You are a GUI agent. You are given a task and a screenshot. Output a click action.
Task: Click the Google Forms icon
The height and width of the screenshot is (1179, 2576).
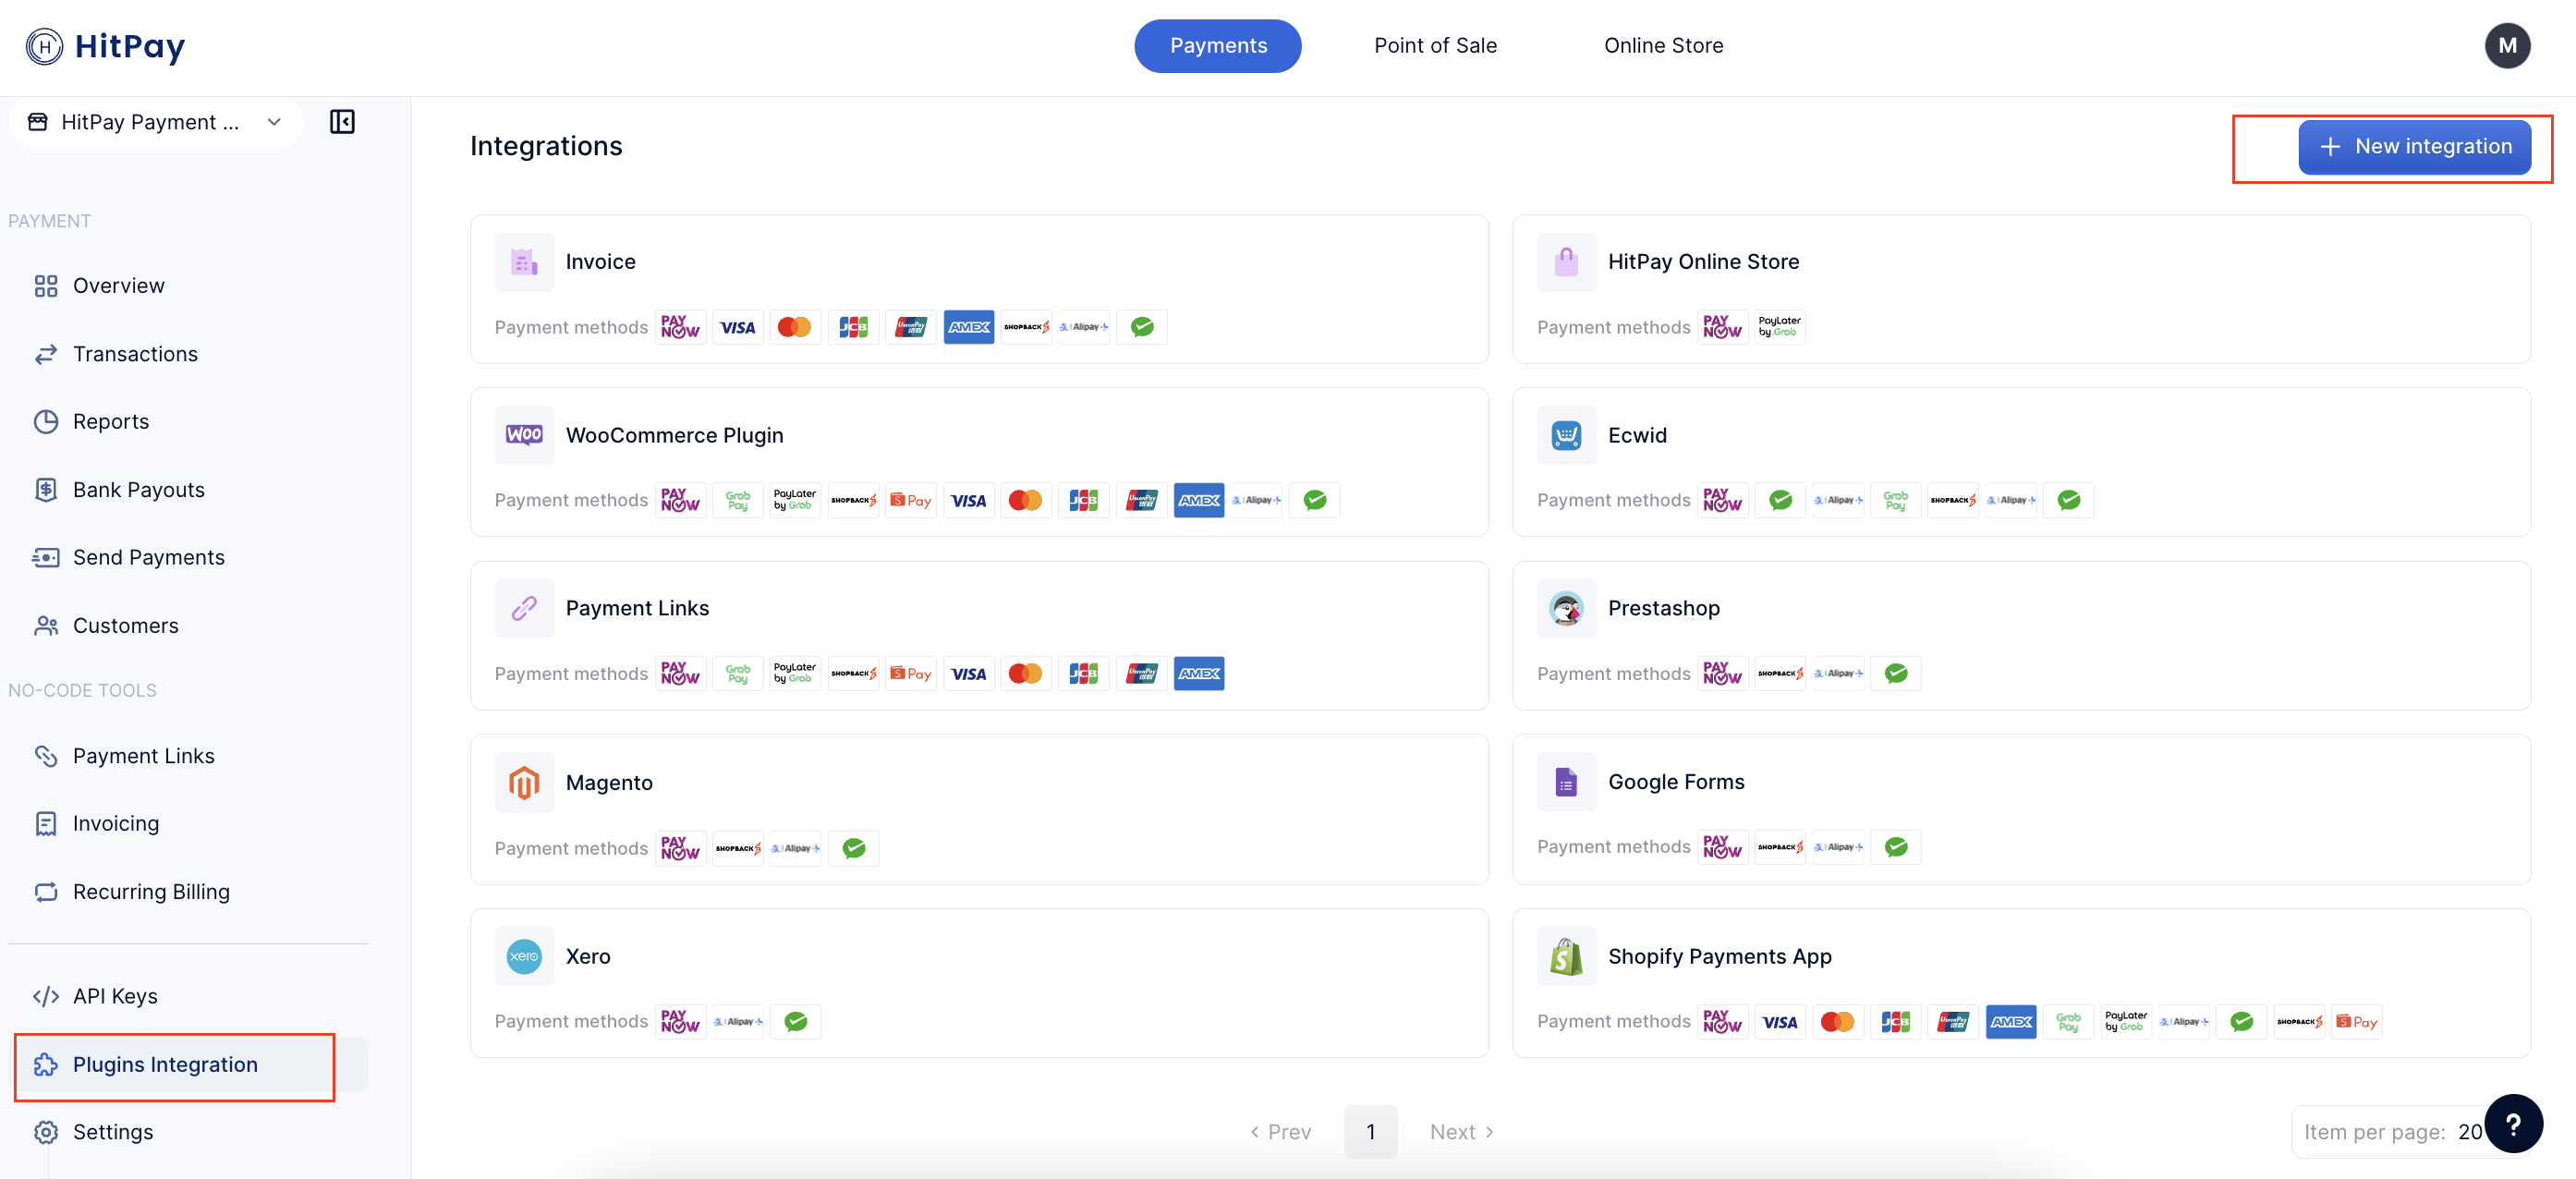[x=1566, y=782]
